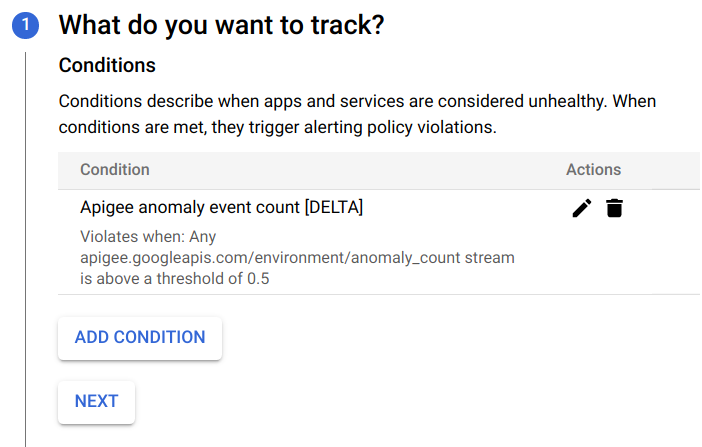Click the apigee.googleapis.com anomaly_count metric path
This screenshot has height=447, width=702.
pos(297,258)
